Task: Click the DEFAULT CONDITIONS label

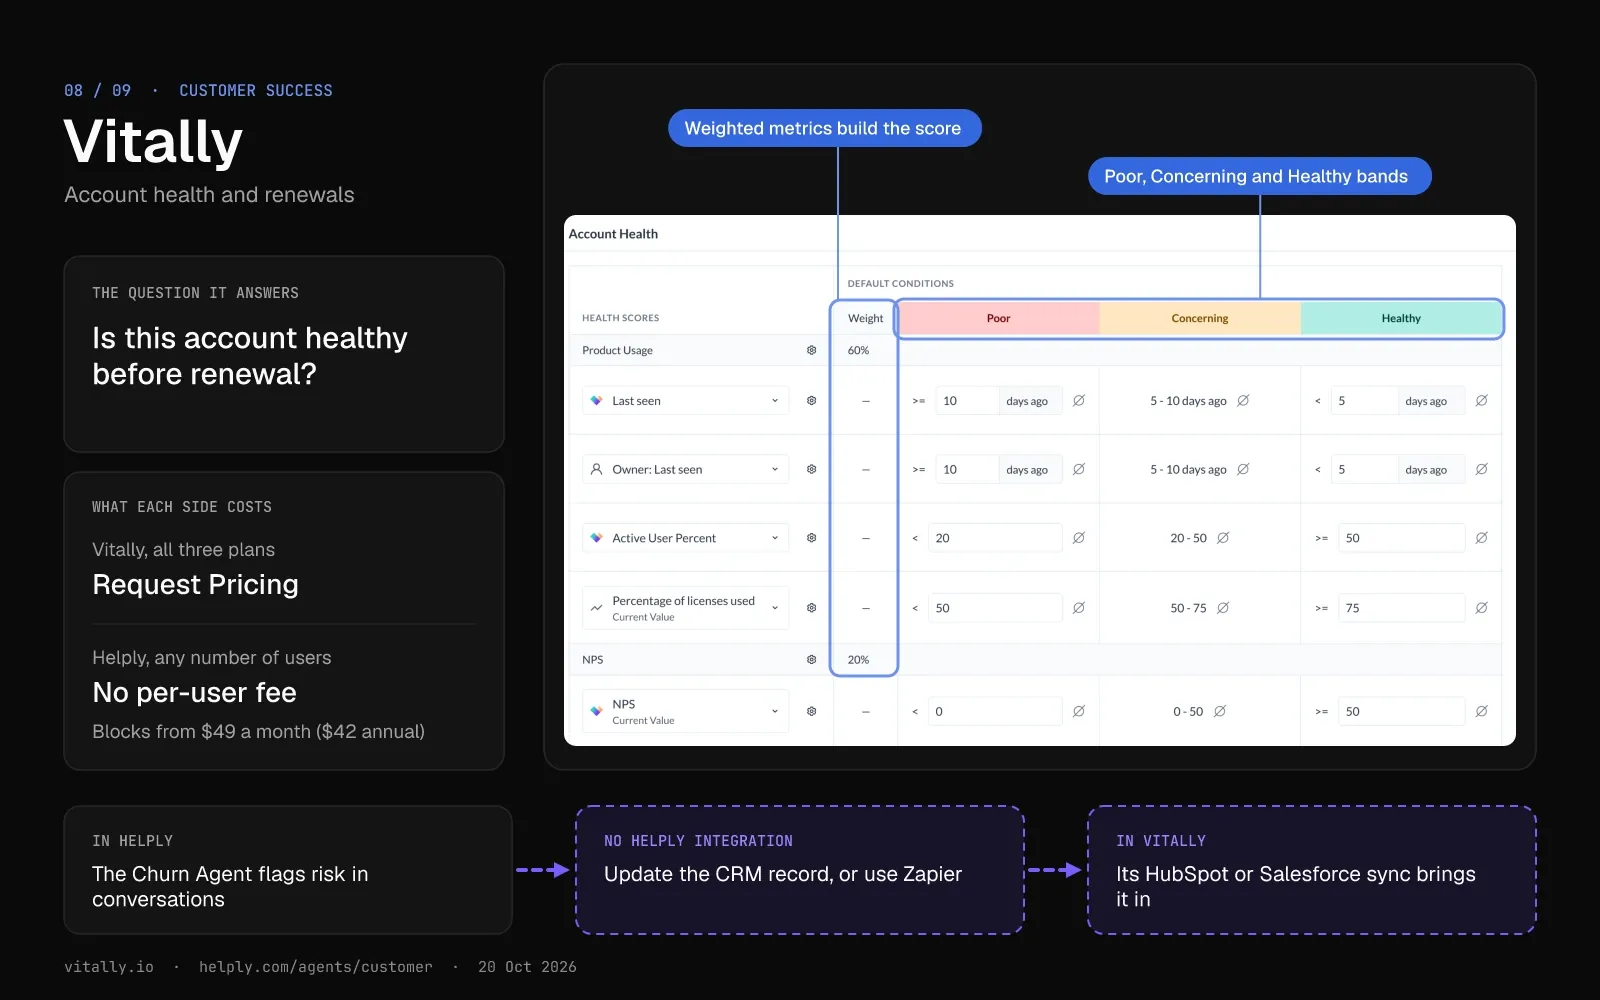Action: [x=900, y=283]
